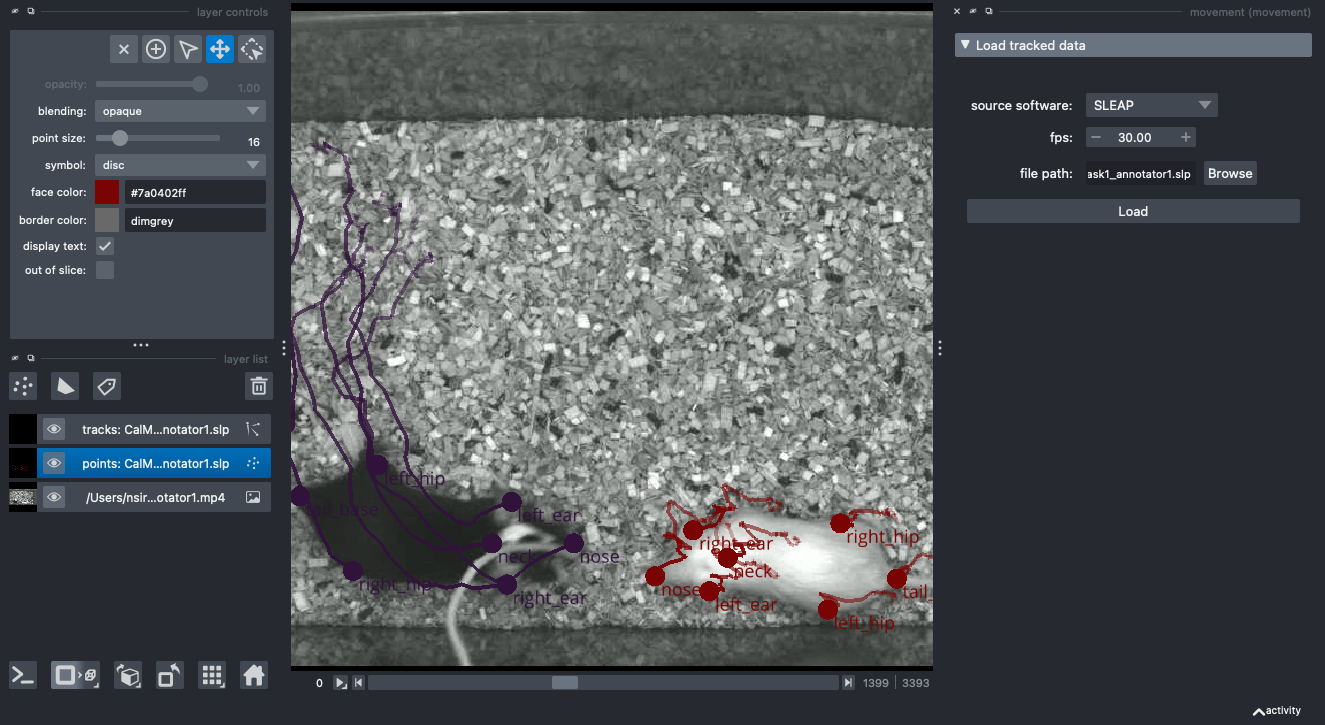Open the blending mode dropdown

point(180,111)
